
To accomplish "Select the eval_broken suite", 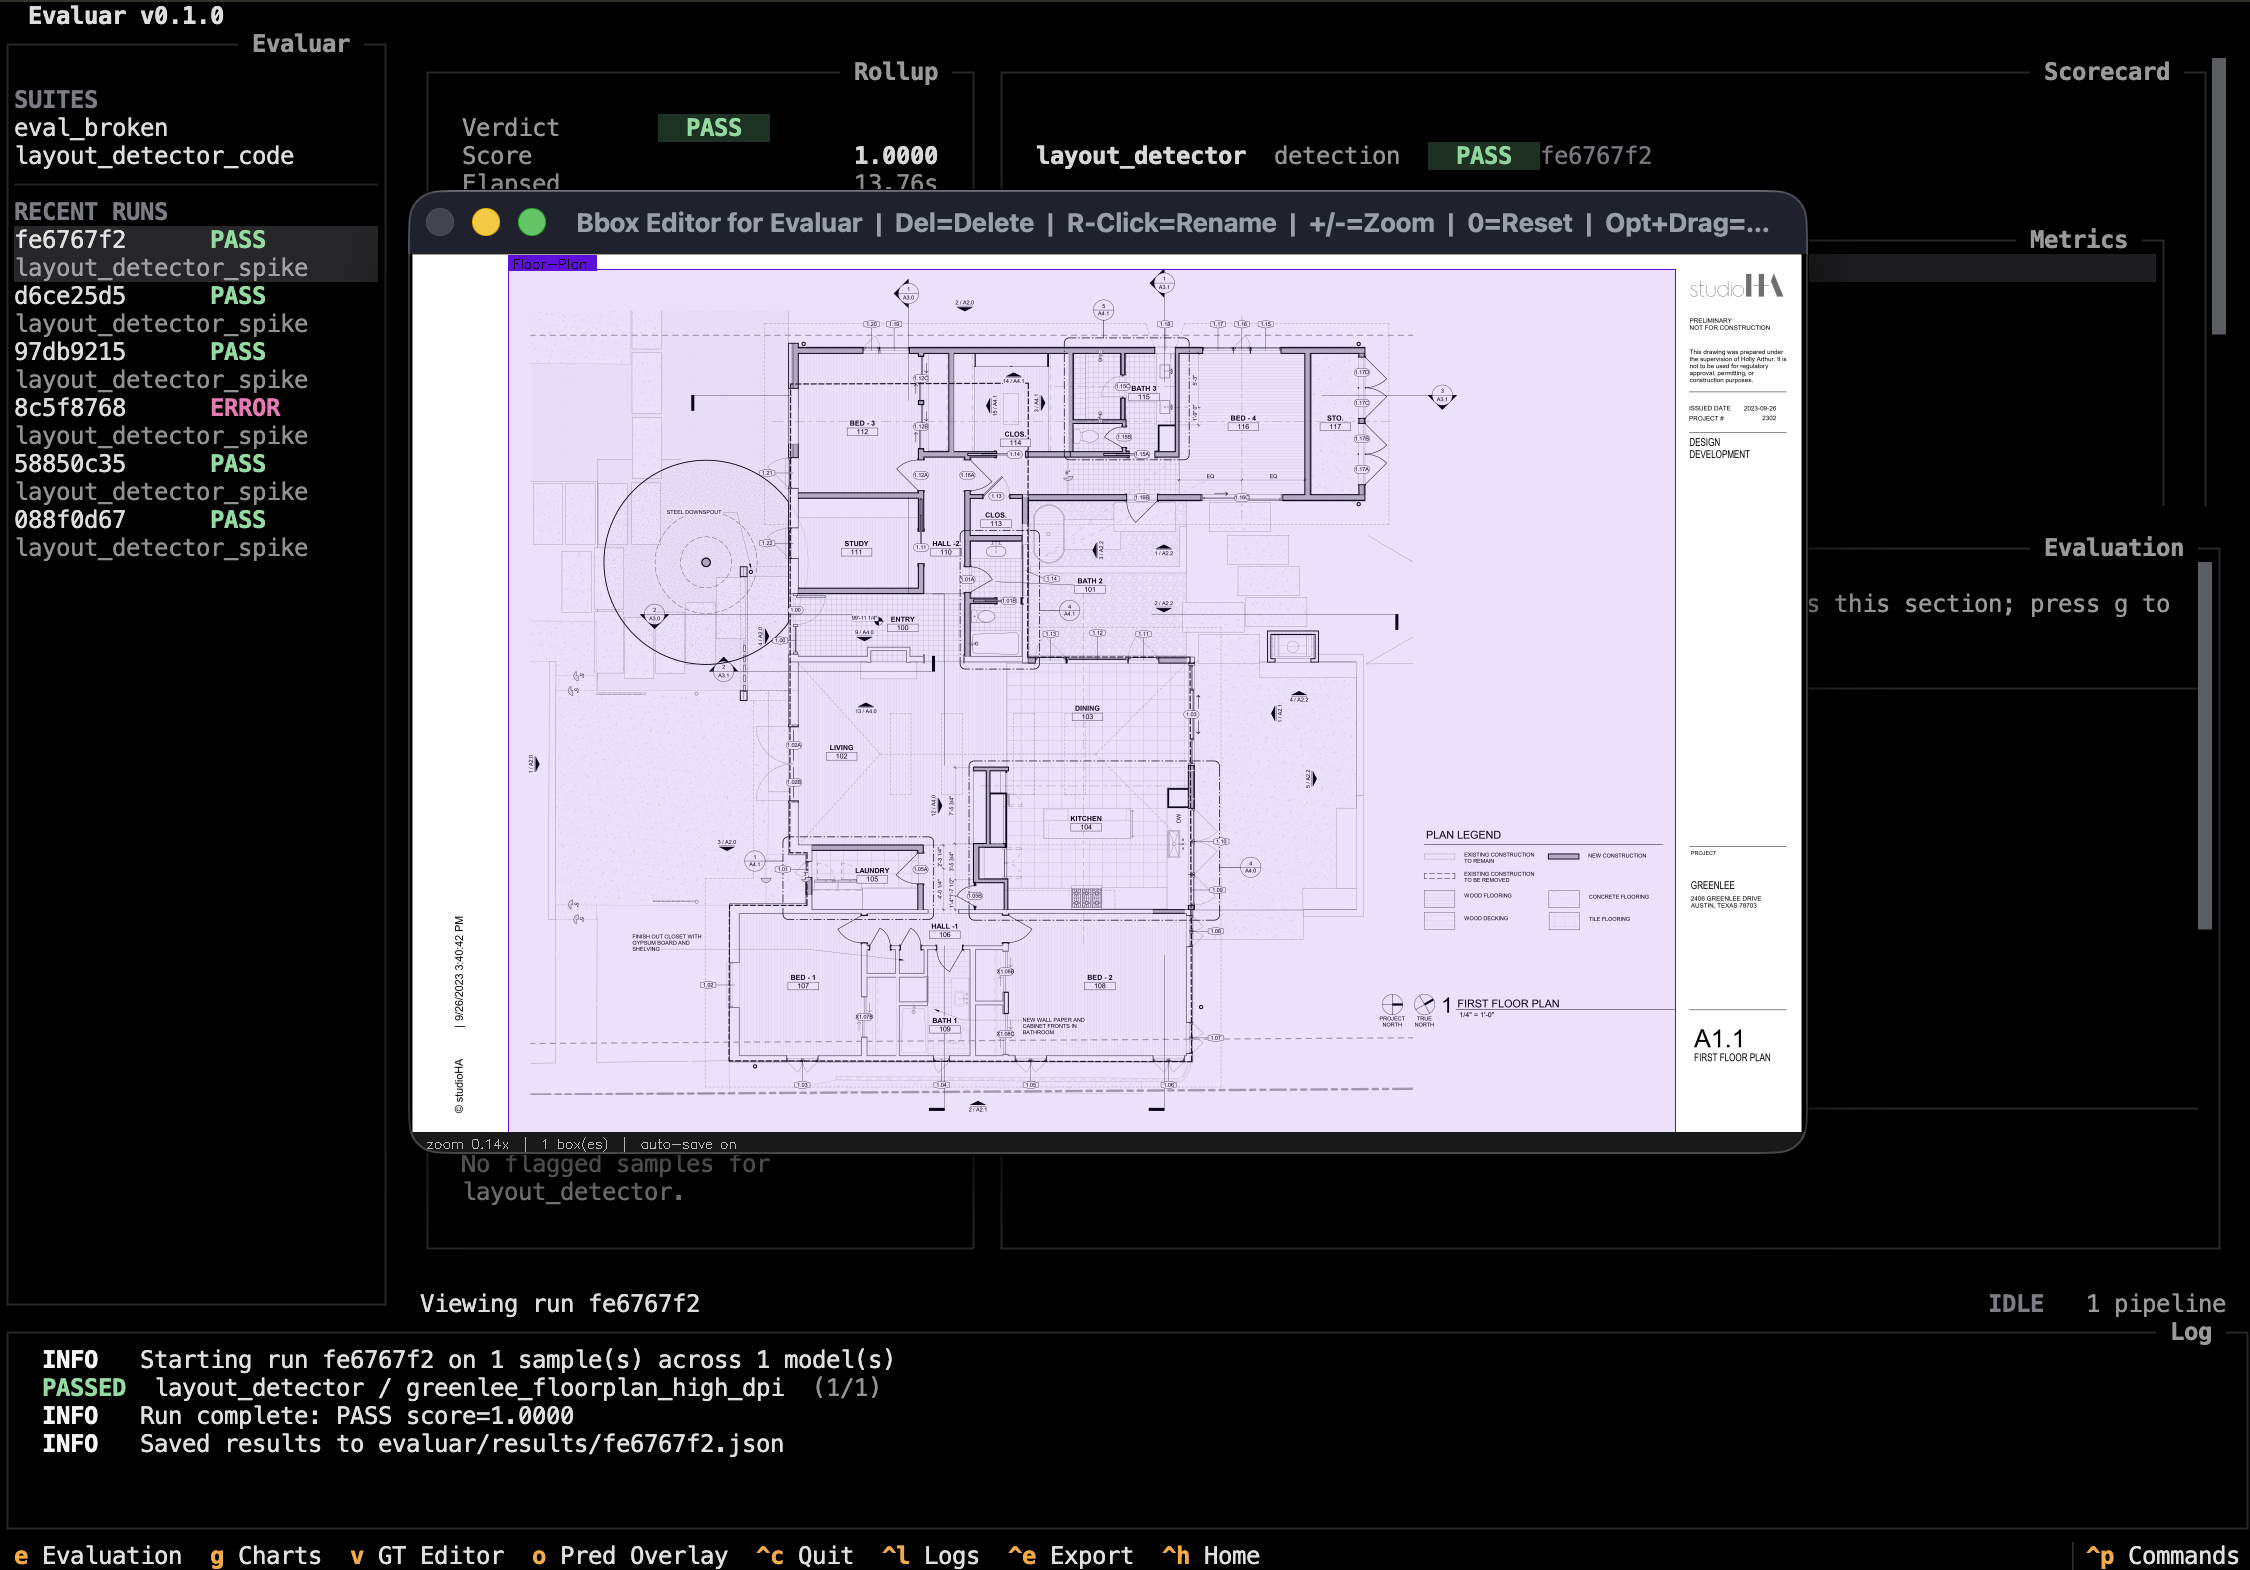I will pyautogui.click(x=91, y=128).
